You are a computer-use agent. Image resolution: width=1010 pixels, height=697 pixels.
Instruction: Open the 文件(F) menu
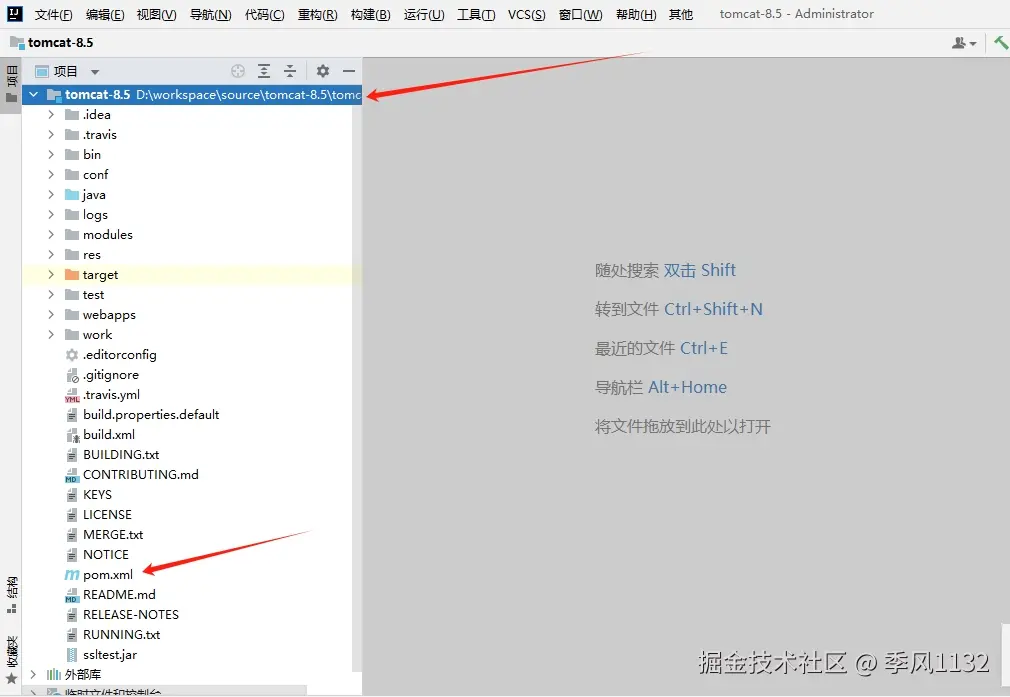point(53,14)
